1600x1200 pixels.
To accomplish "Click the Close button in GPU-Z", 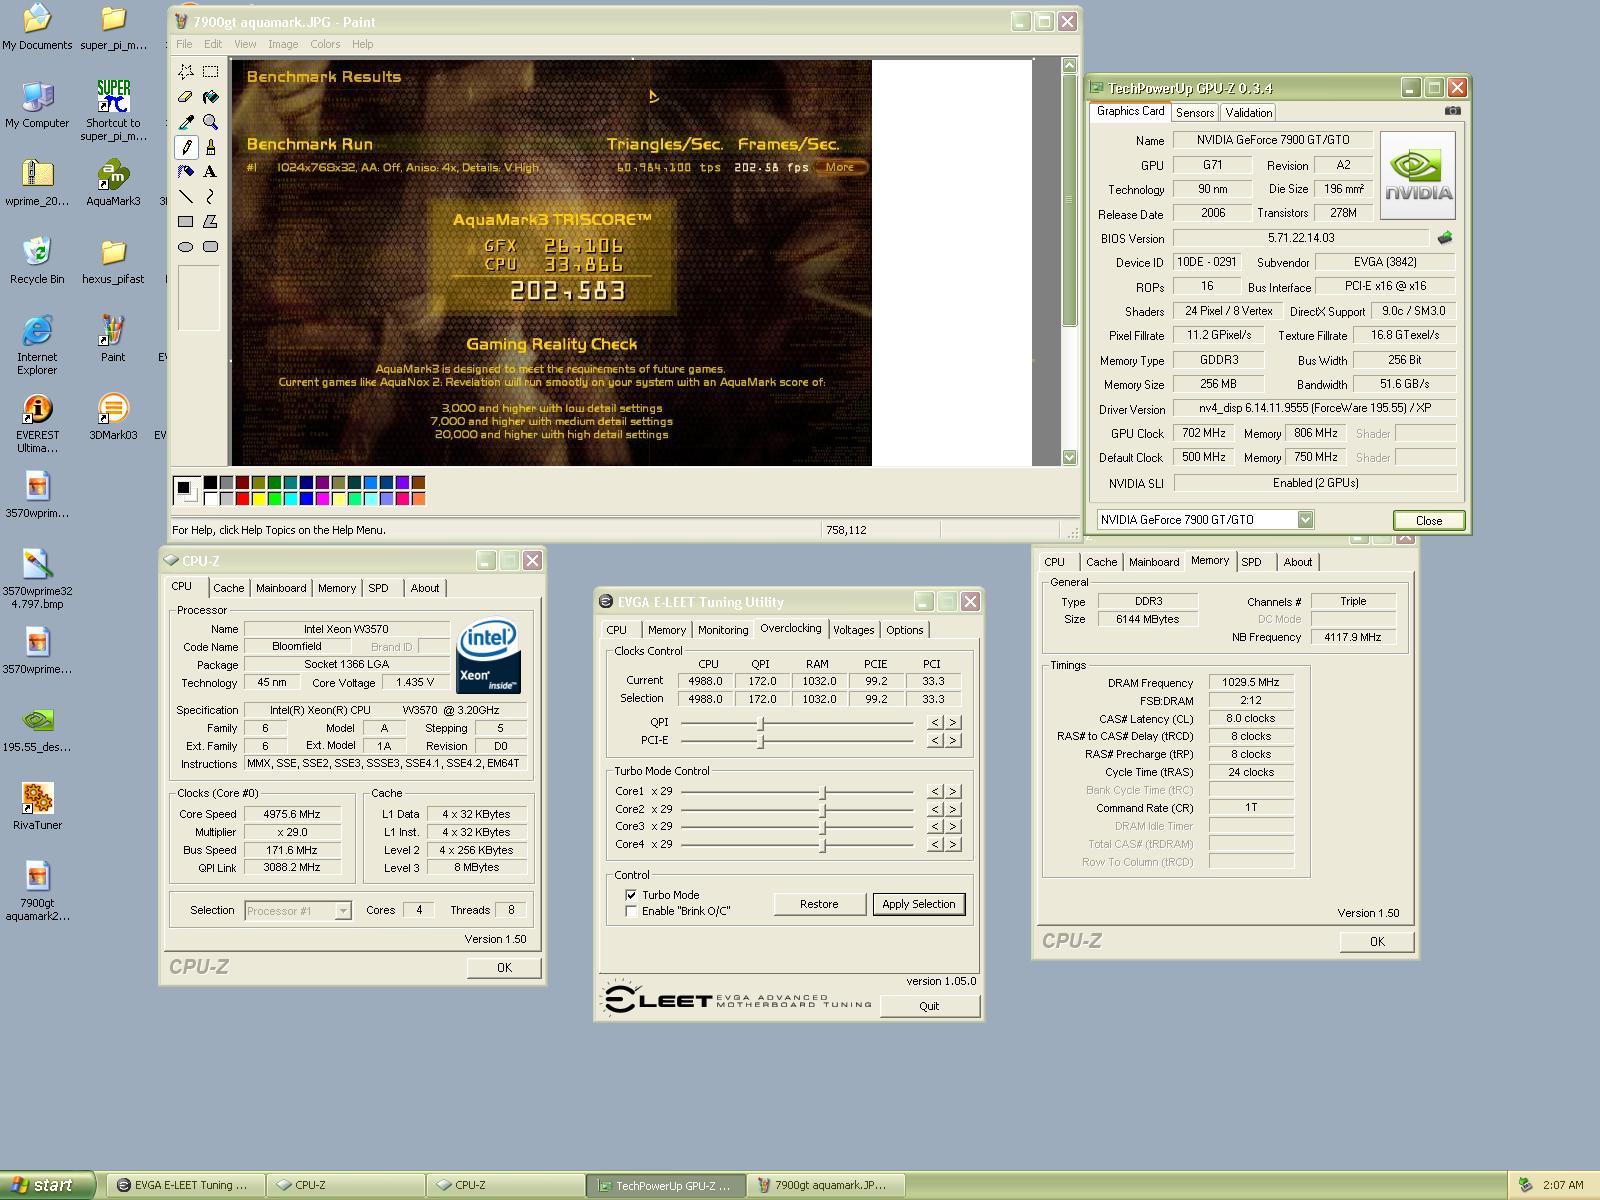I will click(x=1429, y=520).
